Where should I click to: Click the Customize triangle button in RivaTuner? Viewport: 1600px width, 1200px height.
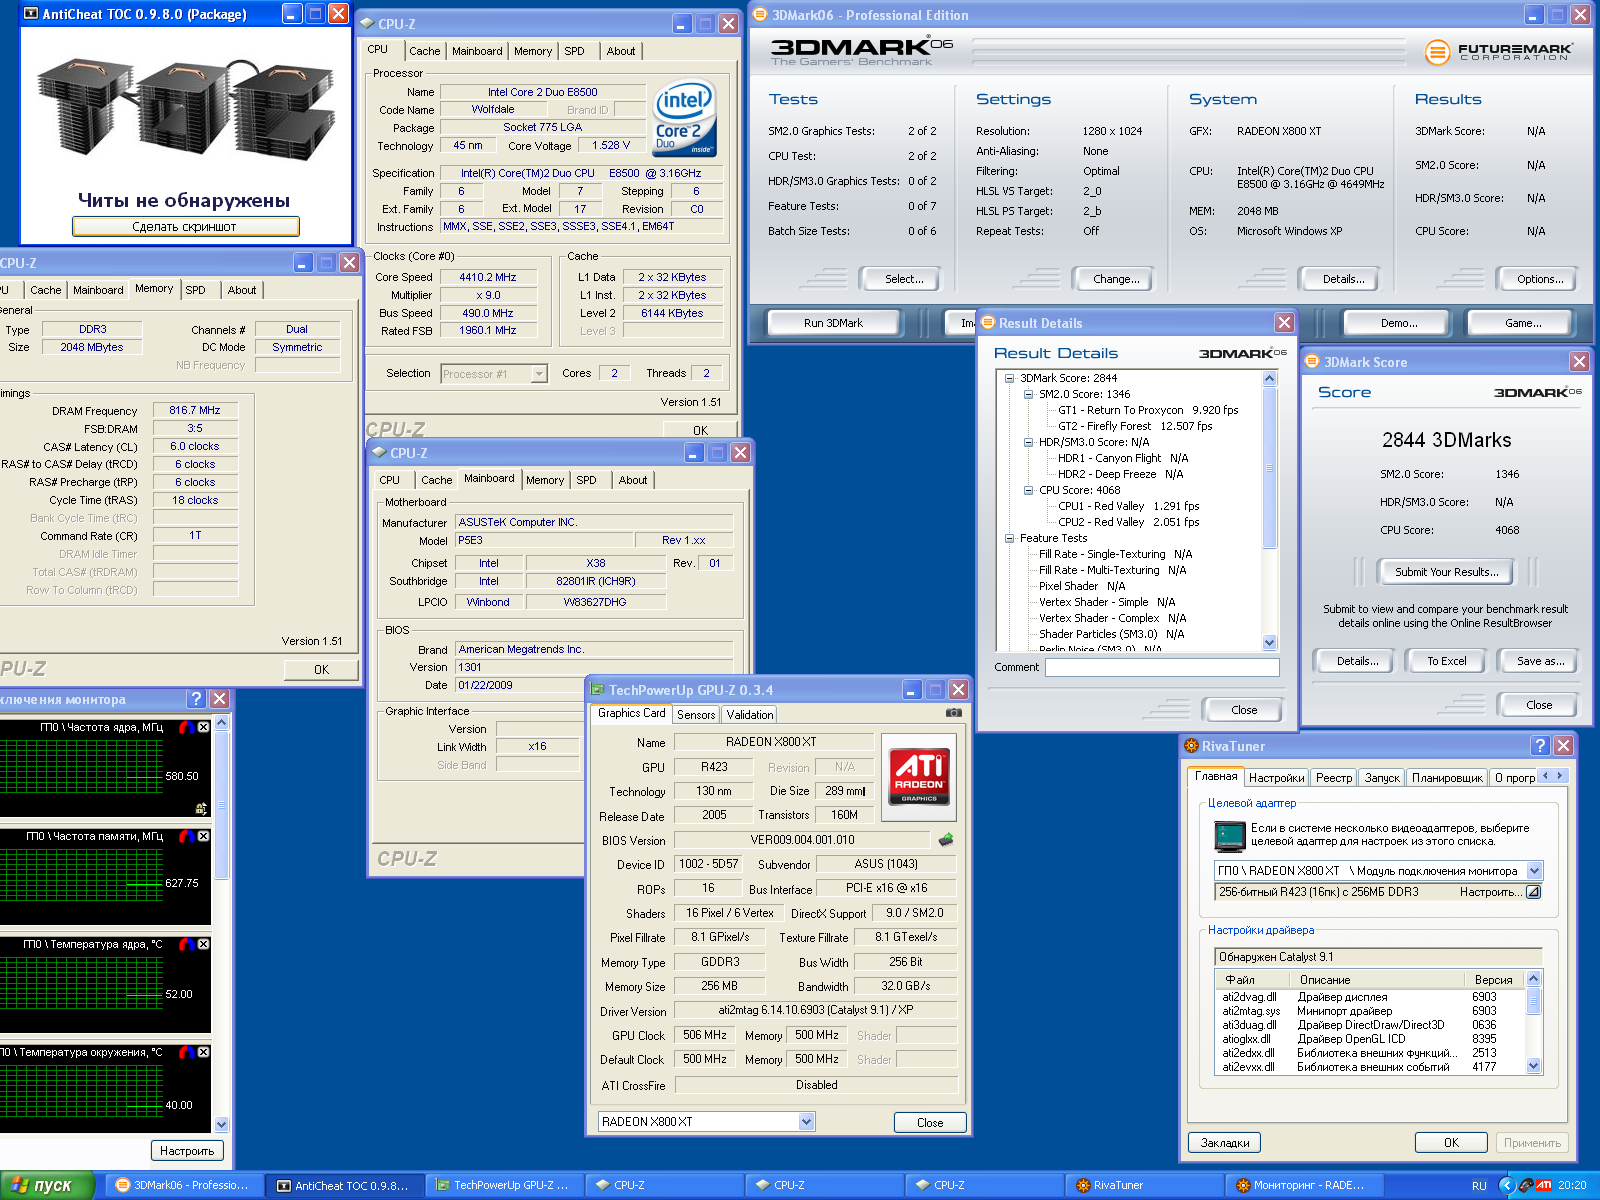[x=1533, y=892]
